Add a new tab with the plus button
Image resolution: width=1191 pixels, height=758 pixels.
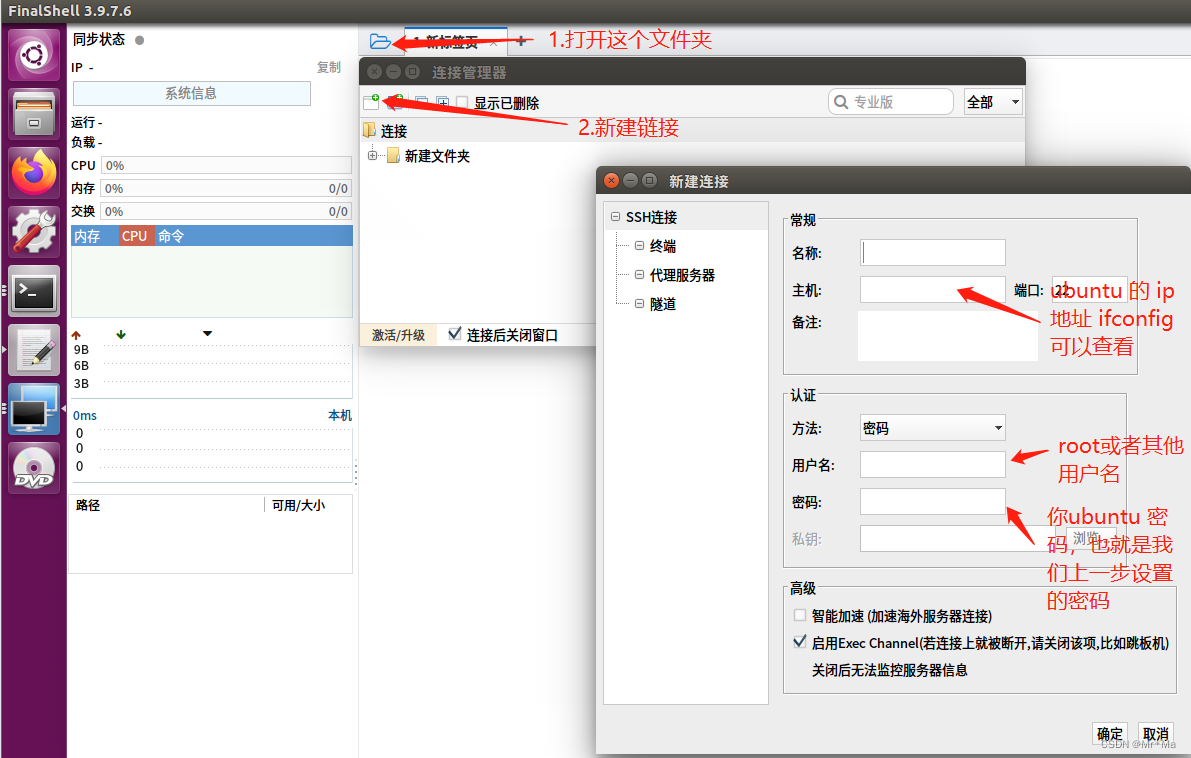(521, 41)
